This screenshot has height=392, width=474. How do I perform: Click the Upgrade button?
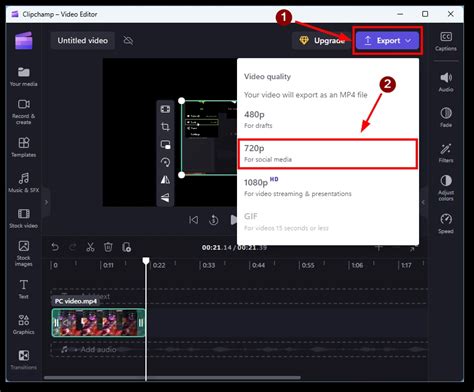pyautogui.click(x=322, y=41)
